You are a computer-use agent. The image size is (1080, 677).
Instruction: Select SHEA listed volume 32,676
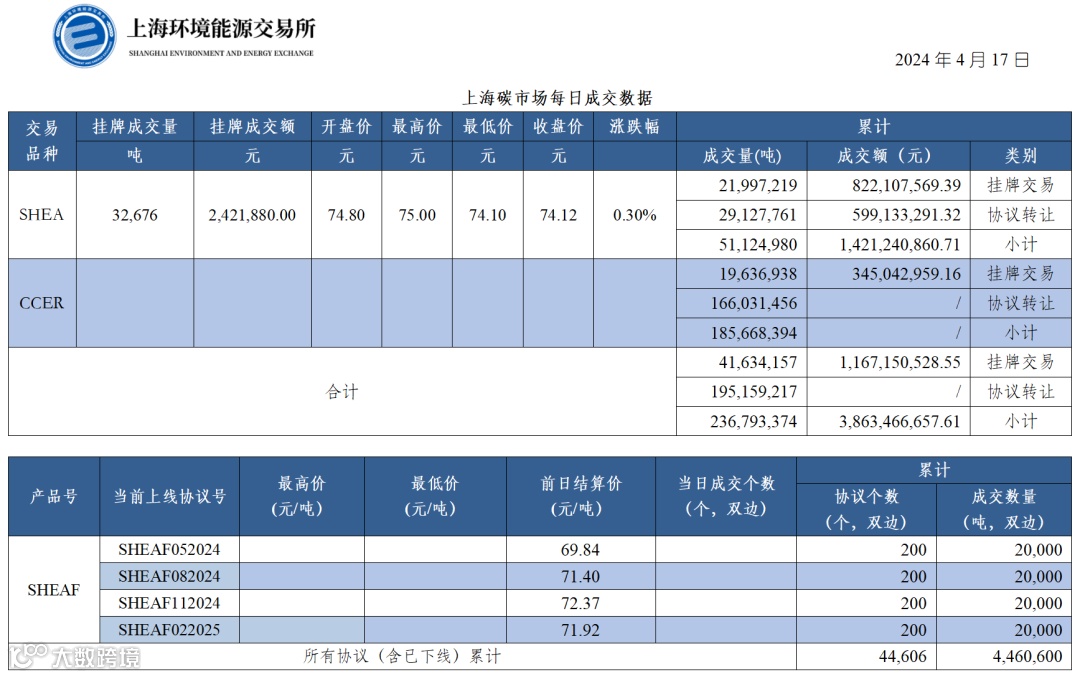coord(135,215)
